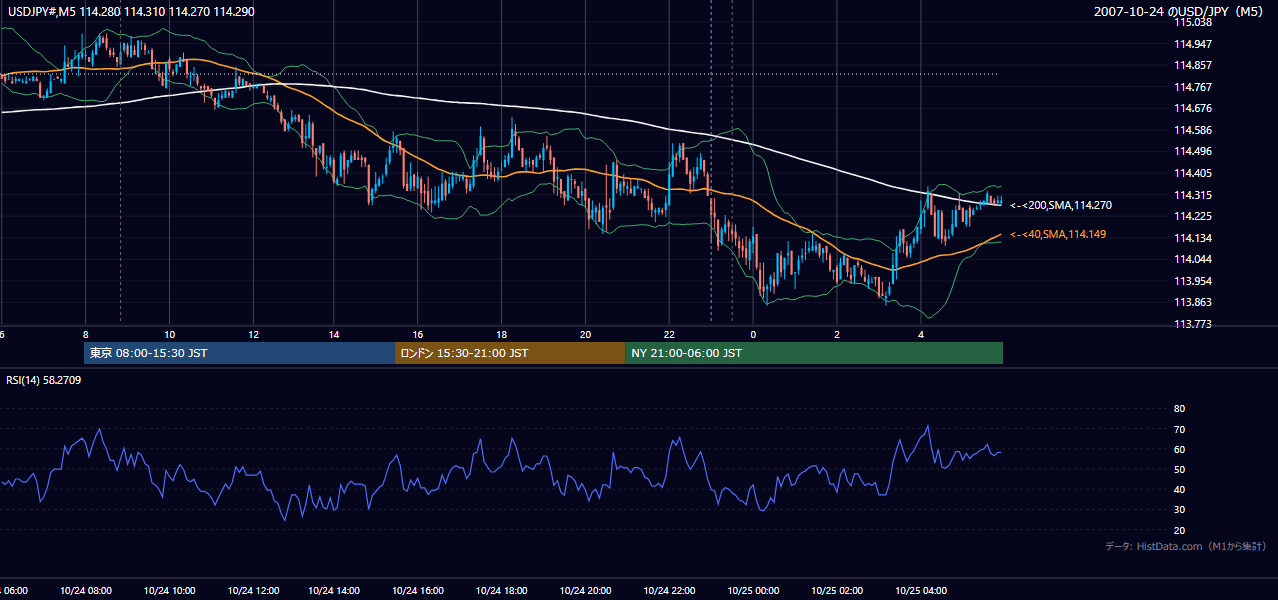
Task: Click hour tick 2 on chart axis
Action: pyautogui.click(x=837, y=335)
